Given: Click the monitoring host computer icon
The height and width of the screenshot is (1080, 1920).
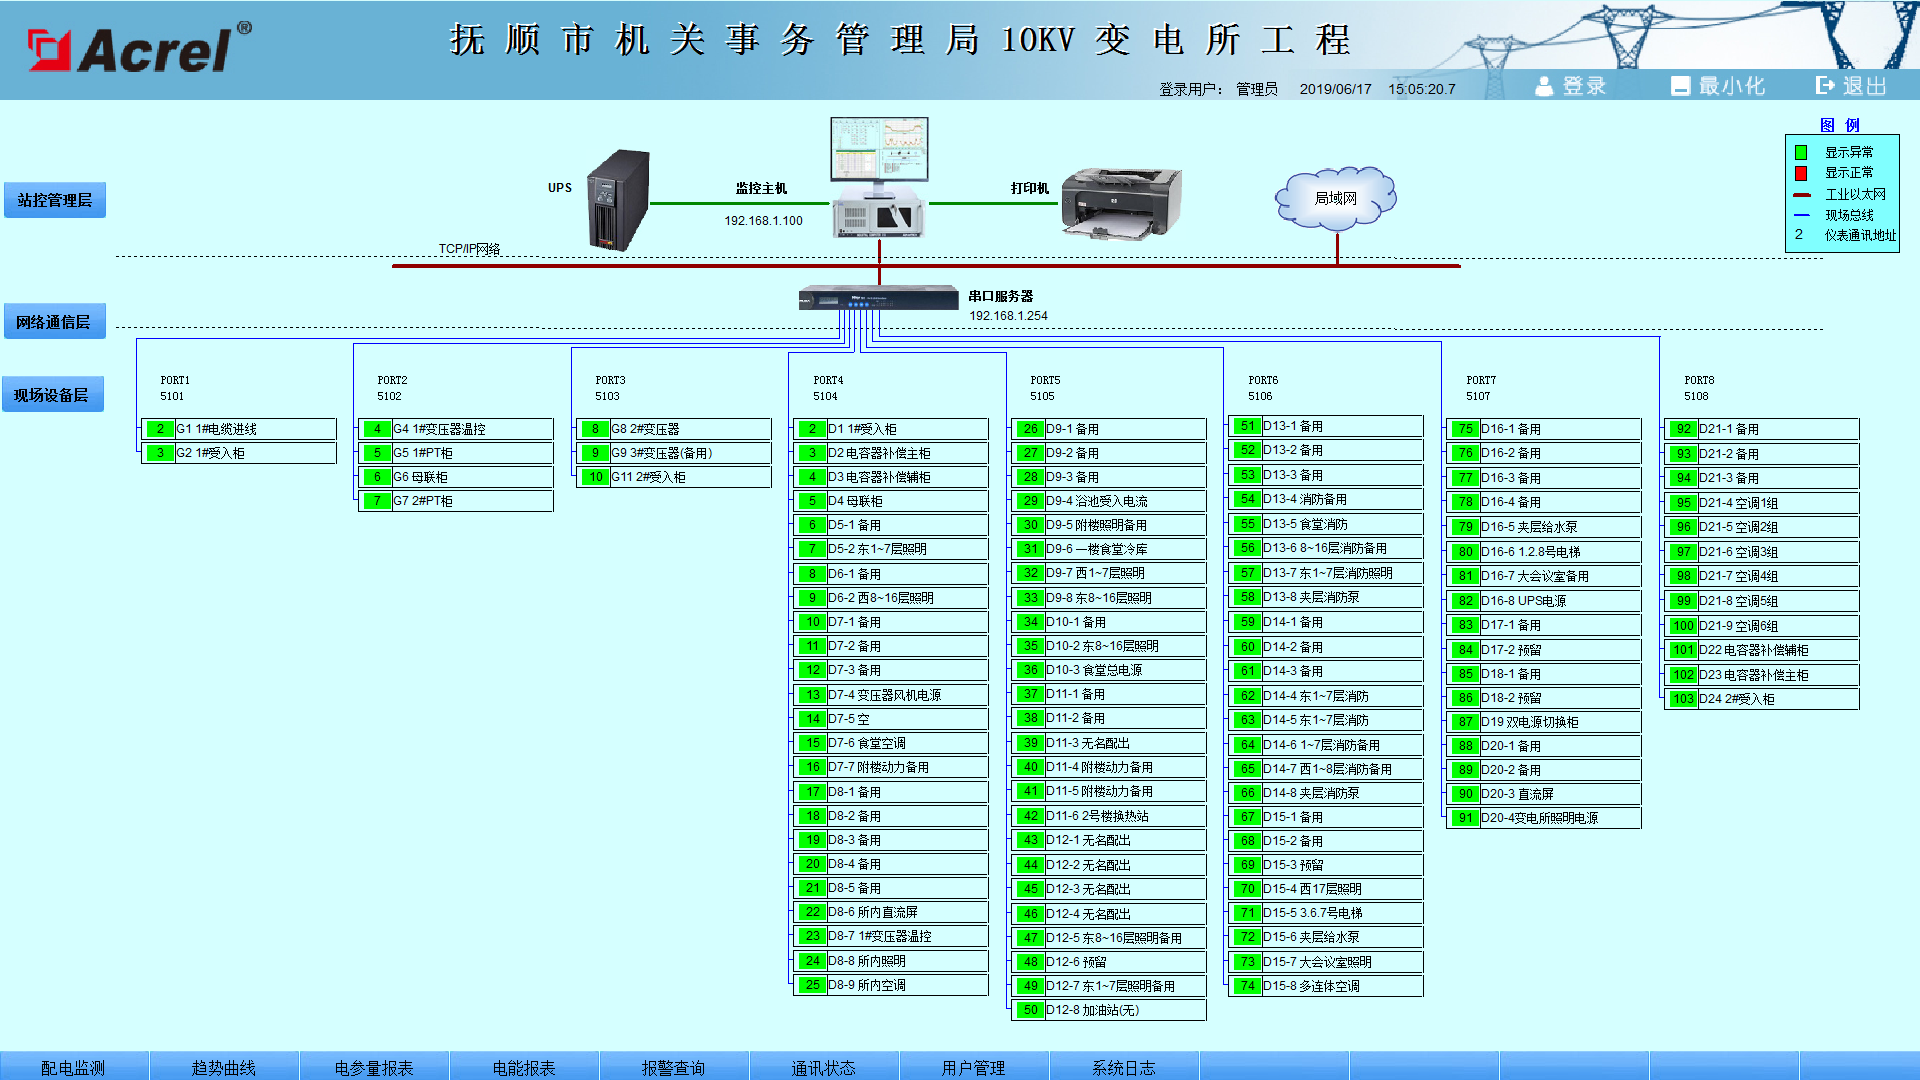Looking at the screenshot, I should point(879,178).
